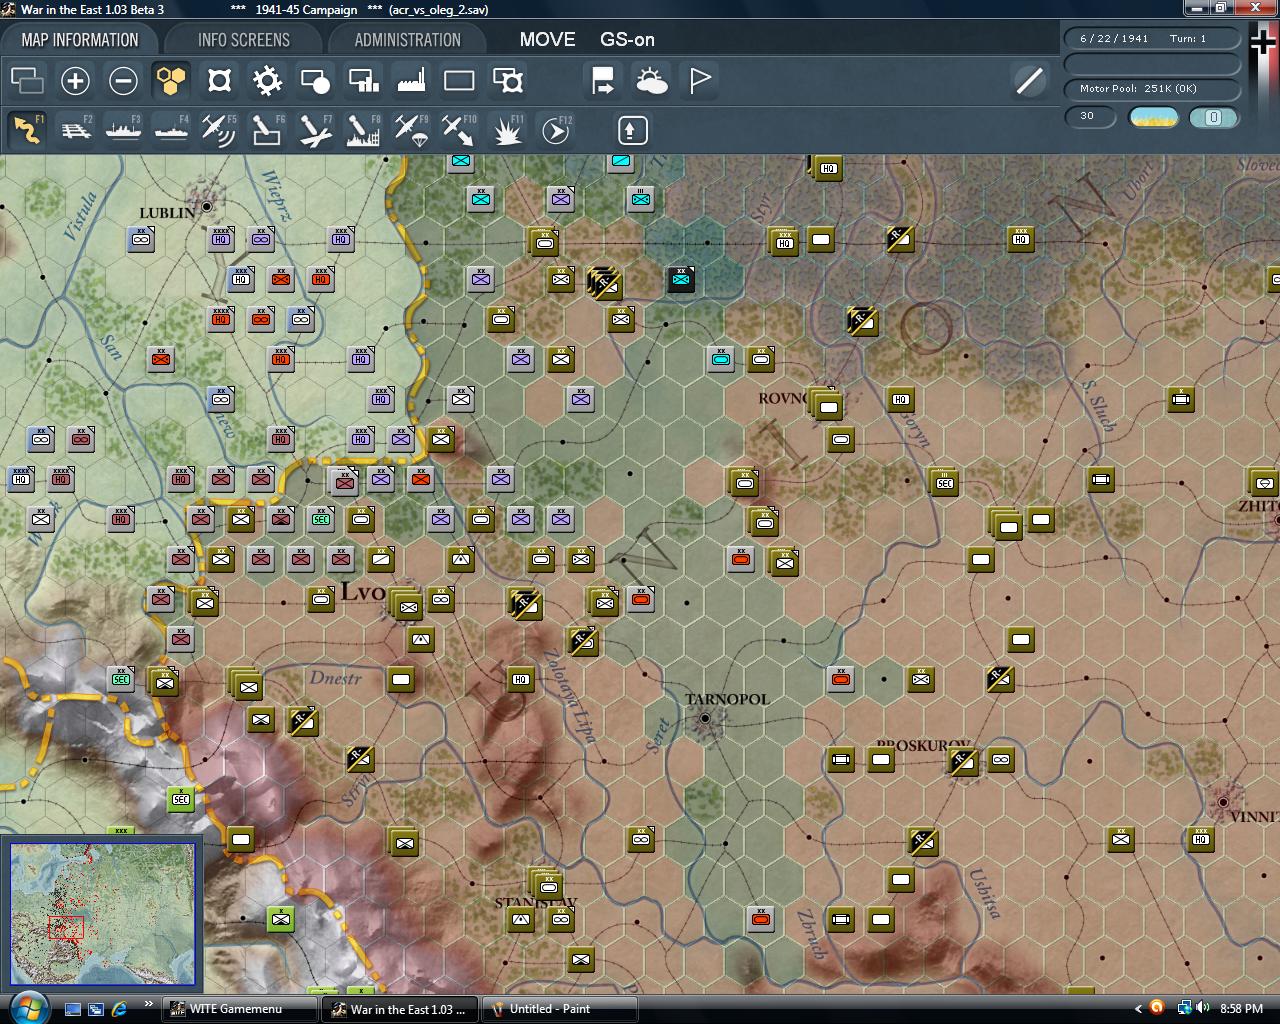Open the gear cog toolbar icon

(267, 81)
